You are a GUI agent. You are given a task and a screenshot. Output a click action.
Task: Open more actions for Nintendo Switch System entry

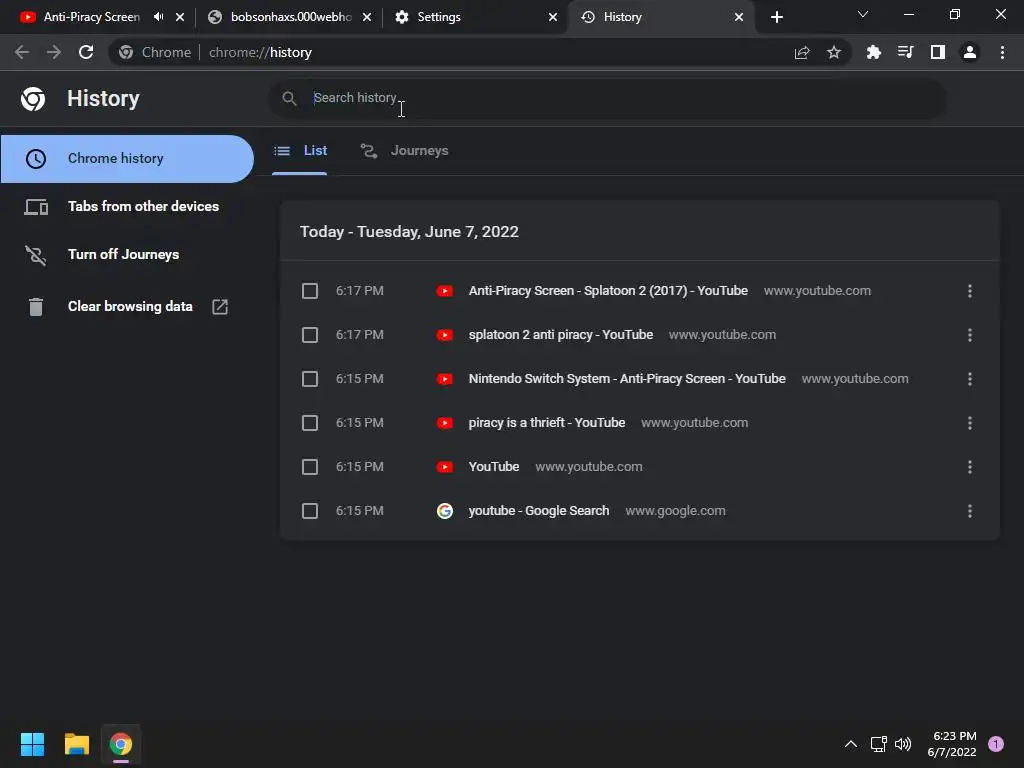click(x=970, y=379)
